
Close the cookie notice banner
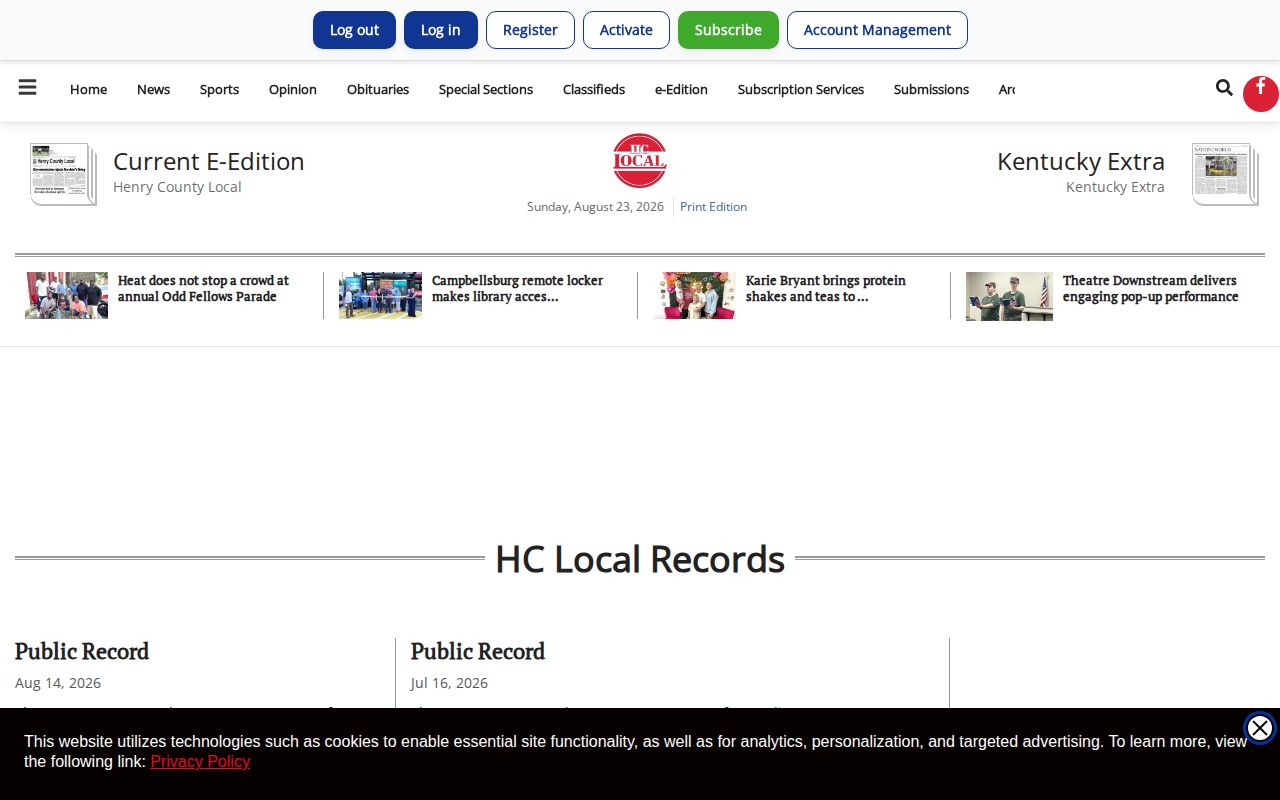[x=1260, y=728]
